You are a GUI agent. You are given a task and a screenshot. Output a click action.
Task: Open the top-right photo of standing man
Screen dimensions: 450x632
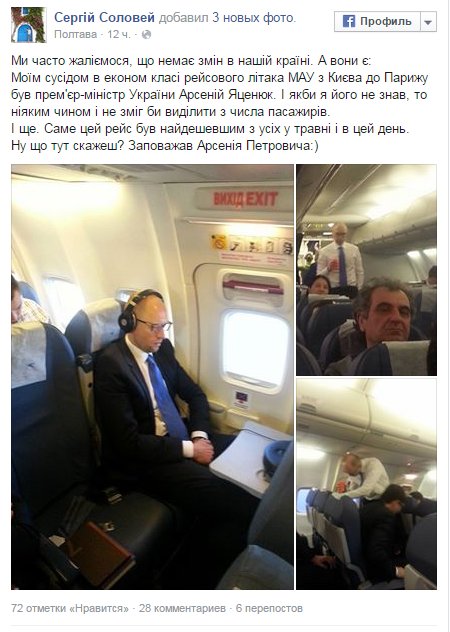pos(366,270)
